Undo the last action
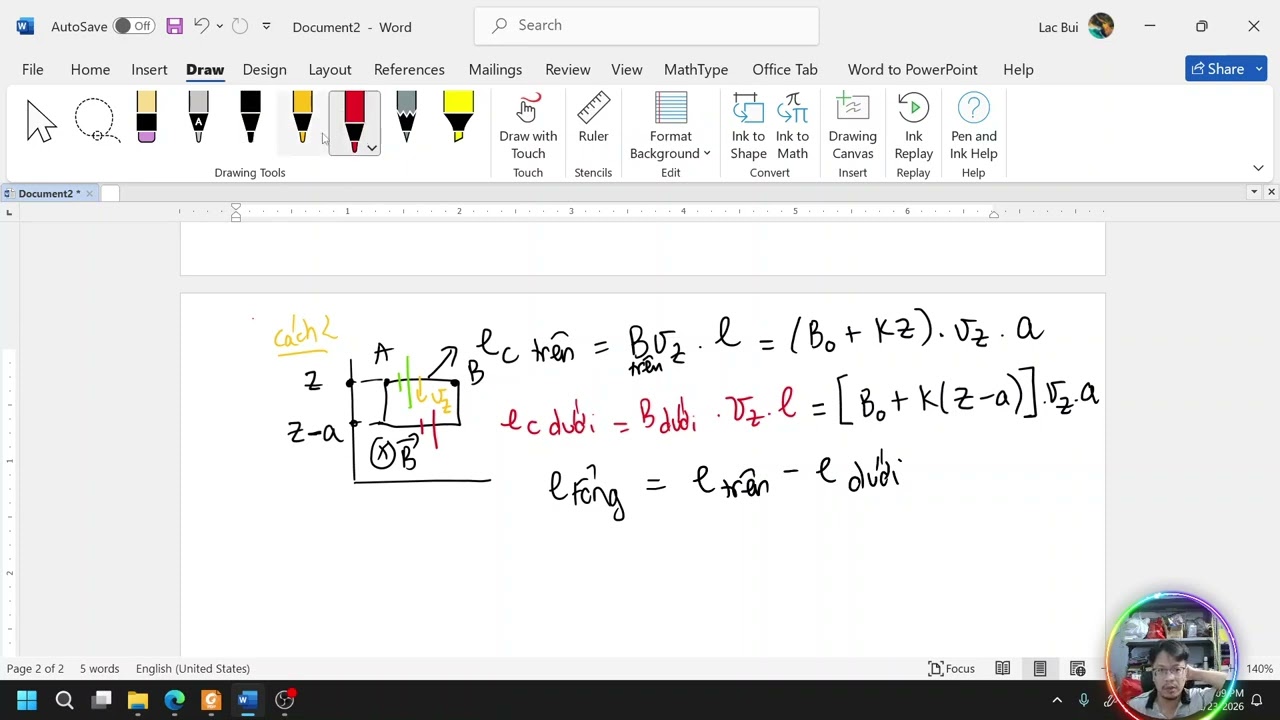Viewport: 1280px width, 720px height. coord(201,26)
